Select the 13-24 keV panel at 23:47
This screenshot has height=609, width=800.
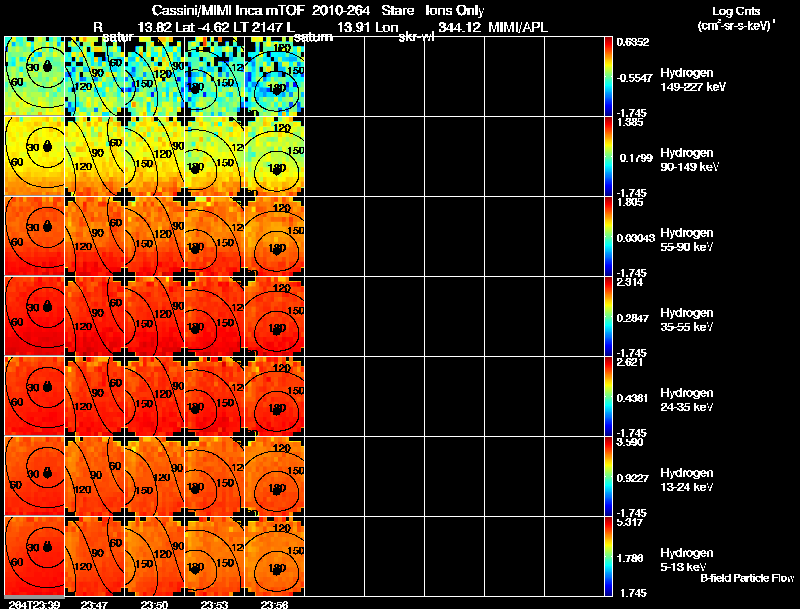(x=95, y=476)
